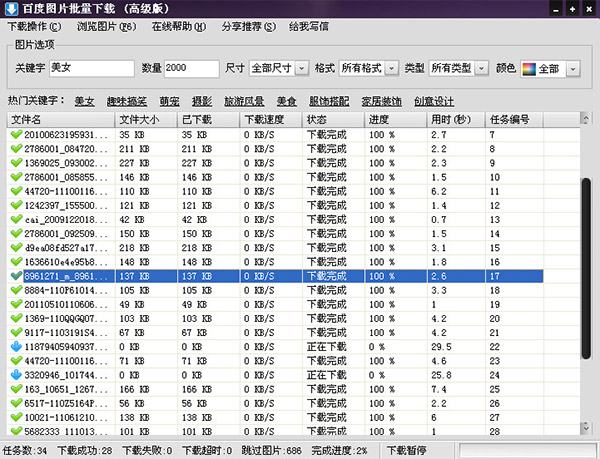
Task: Click green checkmark icon of task 27 row
Action: tap(16, 417)
